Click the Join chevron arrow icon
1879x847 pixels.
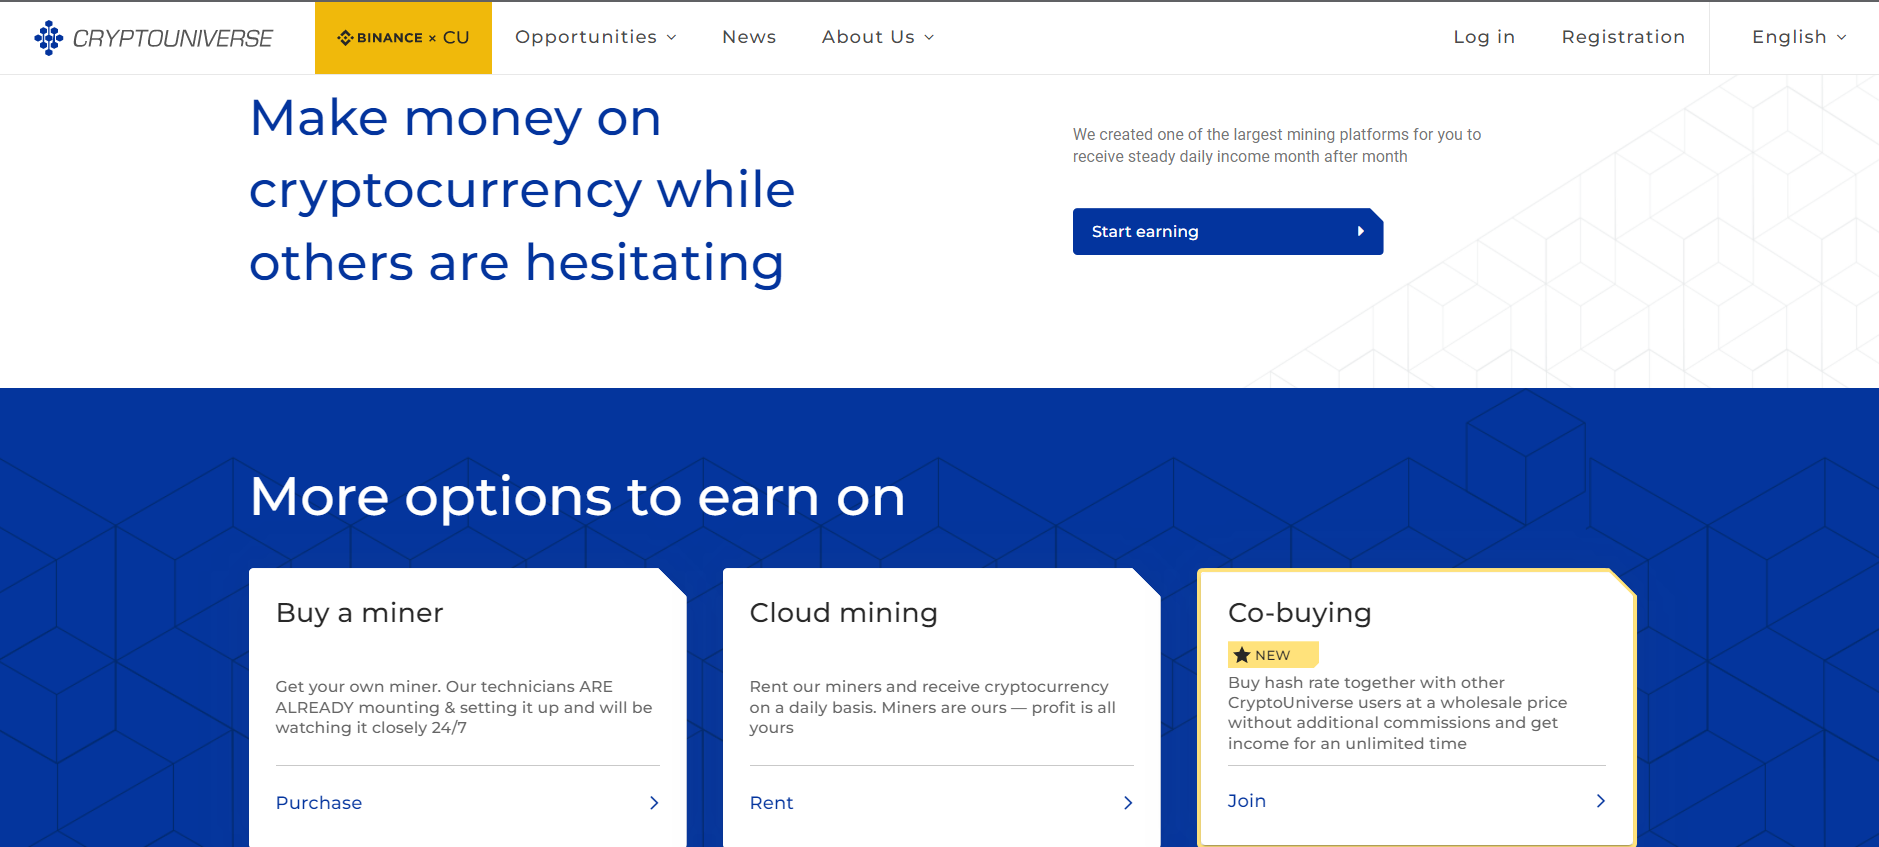[x=1600, y=801]
